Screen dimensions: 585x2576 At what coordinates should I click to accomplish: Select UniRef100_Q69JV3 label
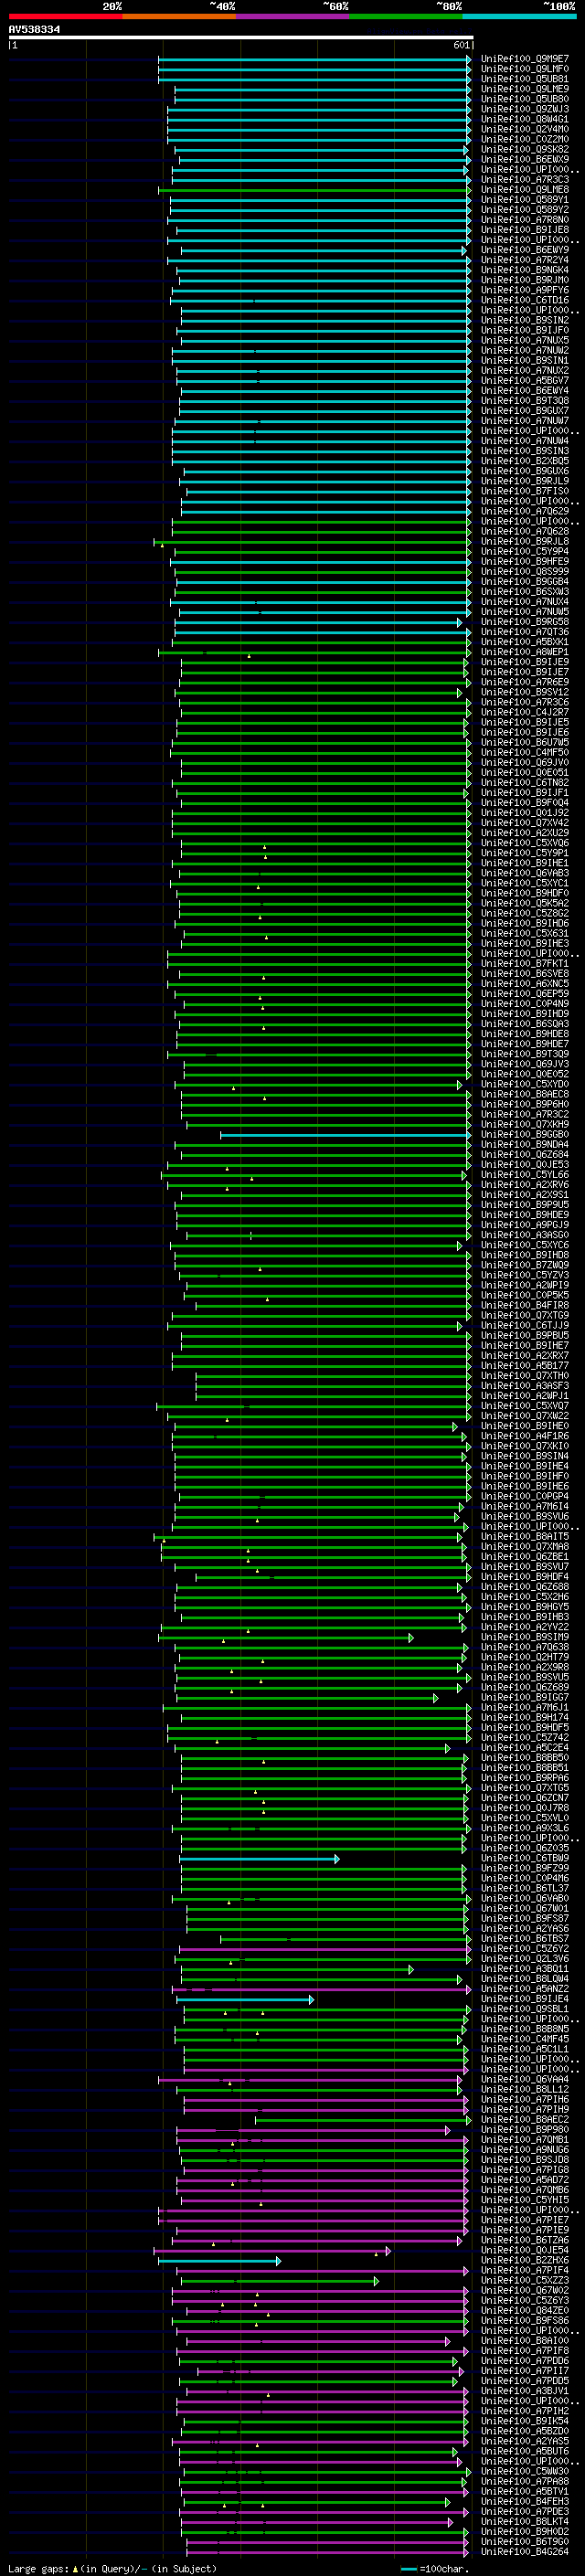point(525,1064)
